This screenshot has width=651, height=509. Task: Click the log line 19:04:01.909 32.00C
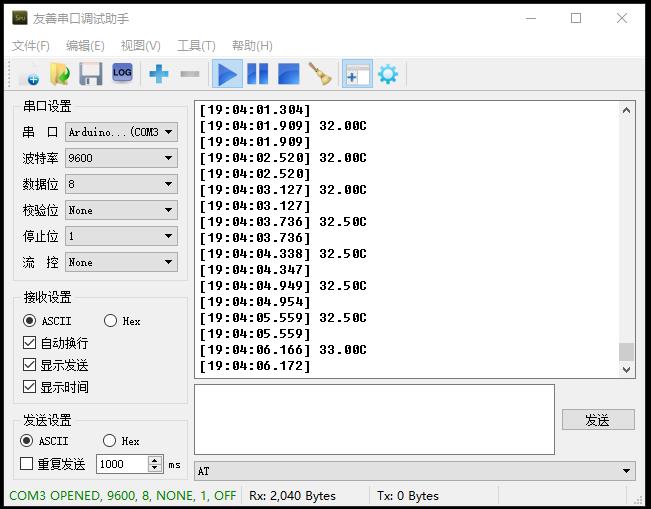283,126
